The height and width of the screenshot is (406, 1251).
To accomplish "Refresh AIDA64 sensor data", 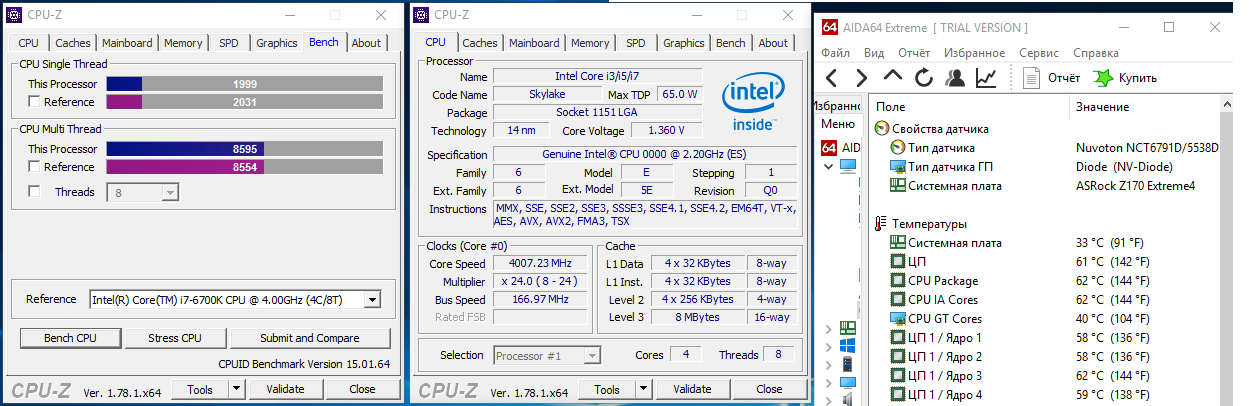I will tap(924, 77).
